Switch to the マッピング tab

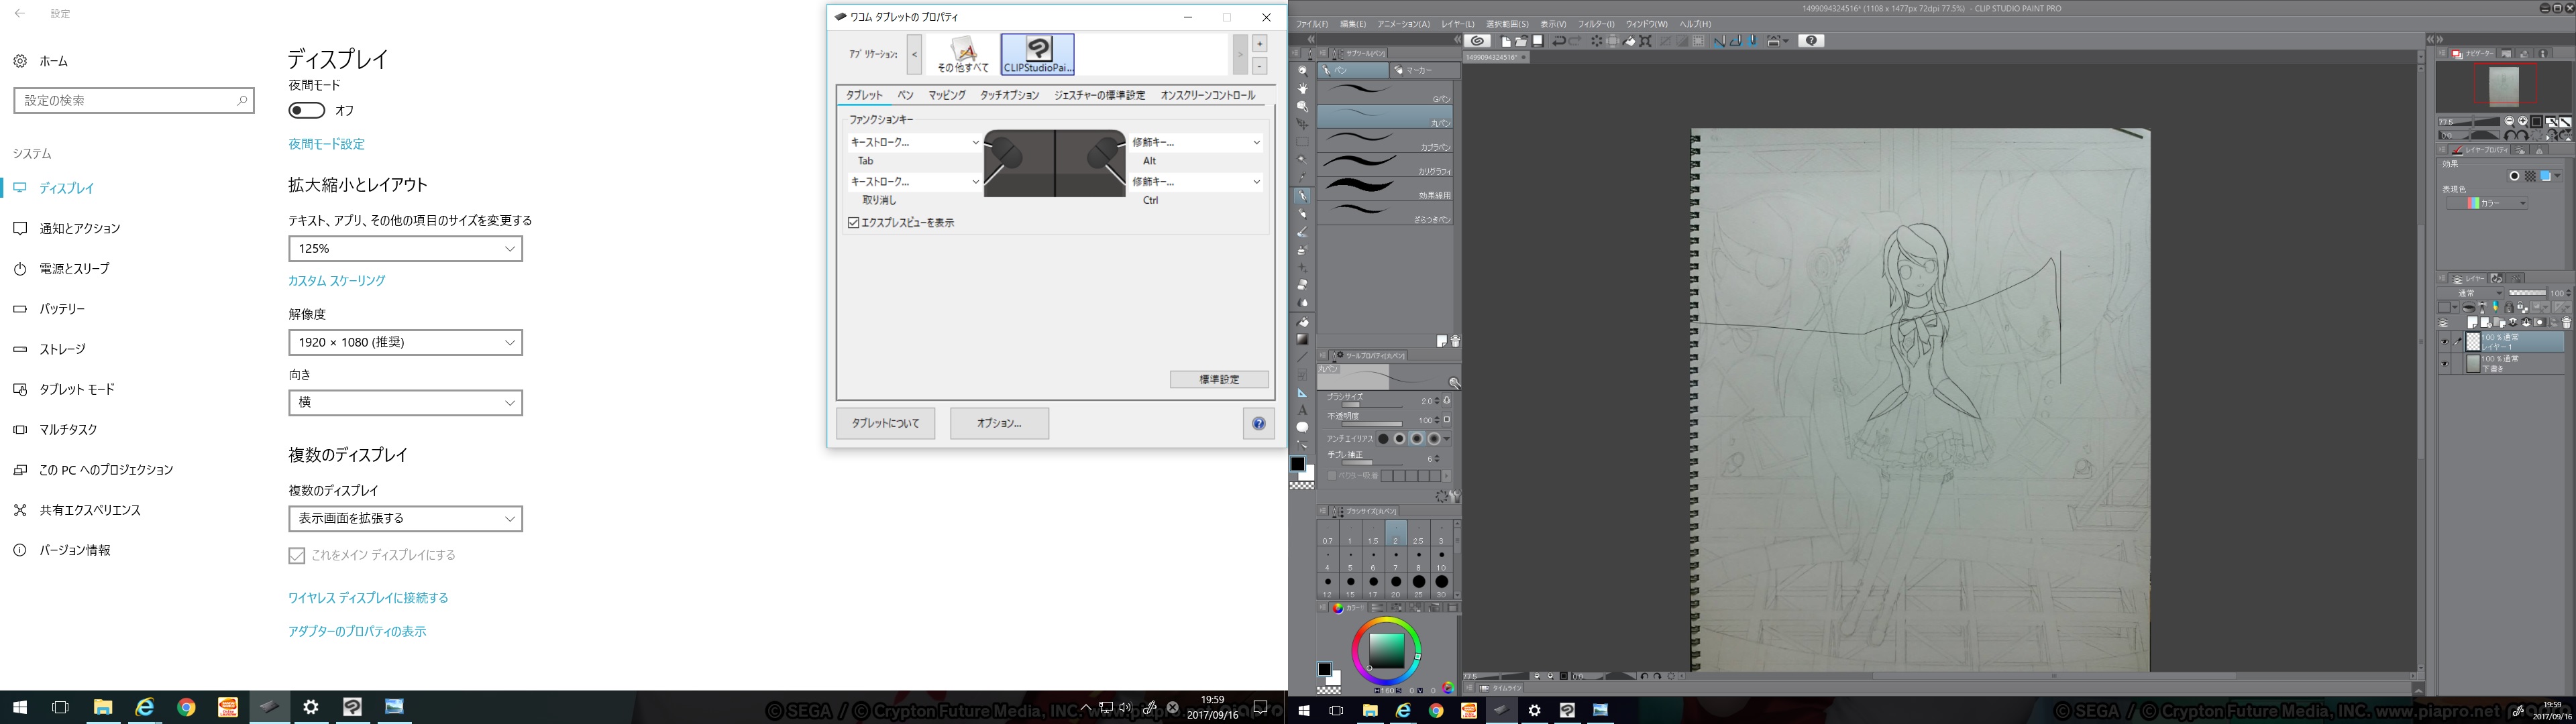click(x=946, y=95)
